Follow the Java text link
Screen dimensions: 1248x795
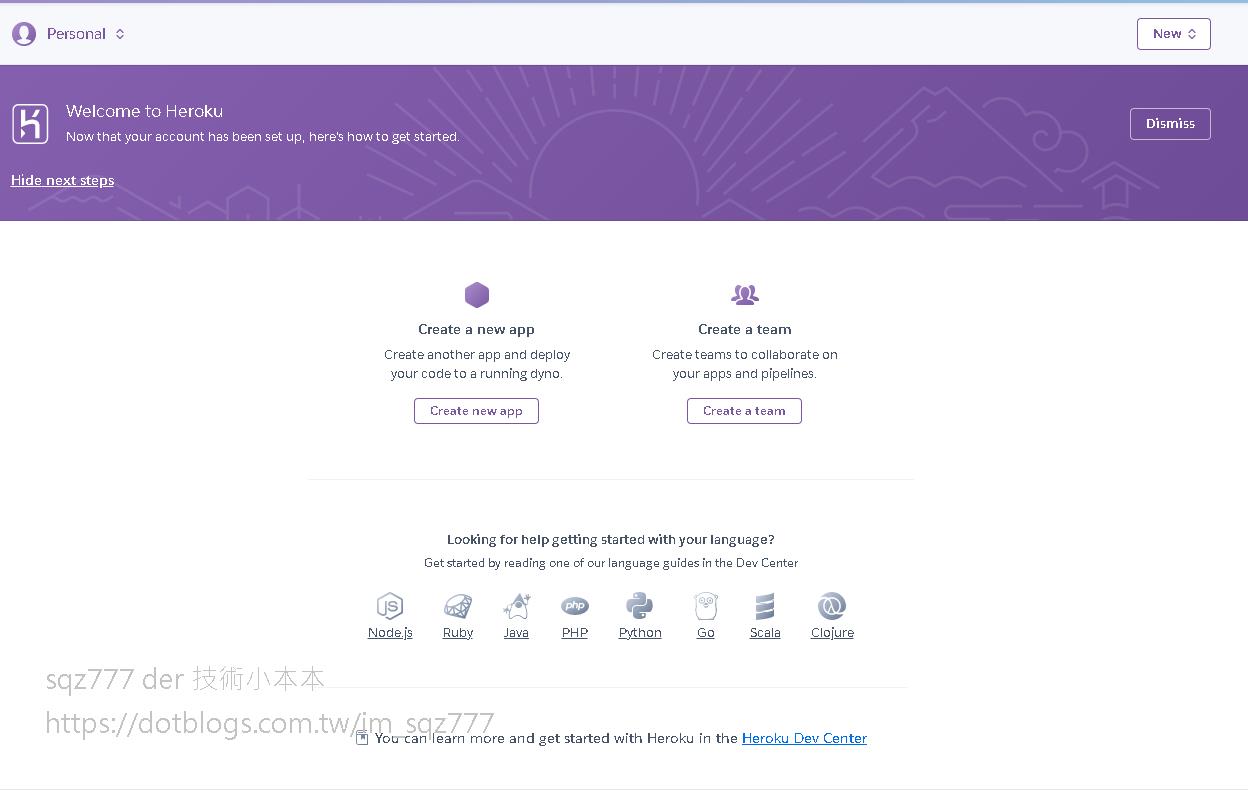(x=516, y=633)
